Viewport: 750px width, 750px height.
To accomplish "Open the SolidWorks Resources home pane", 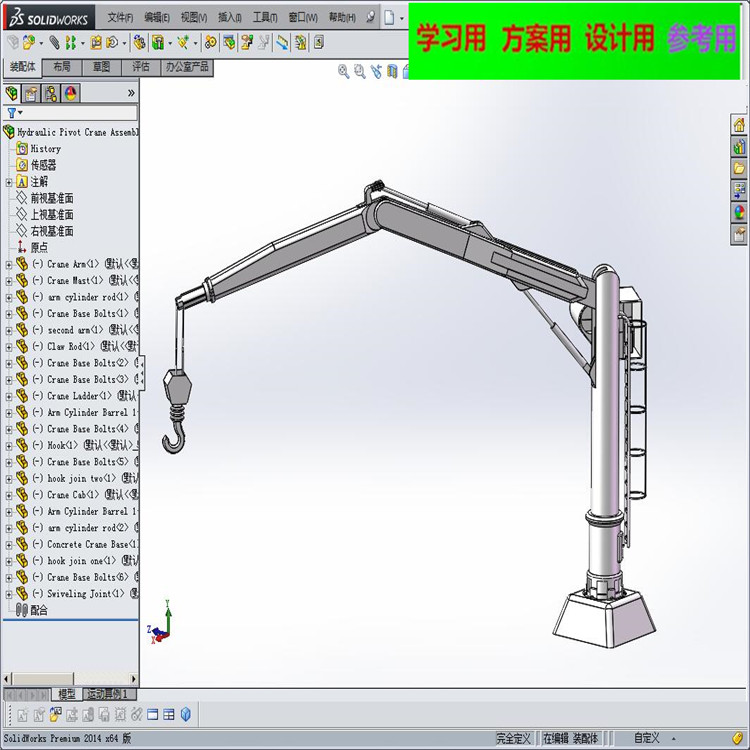I will coord(739,125).
